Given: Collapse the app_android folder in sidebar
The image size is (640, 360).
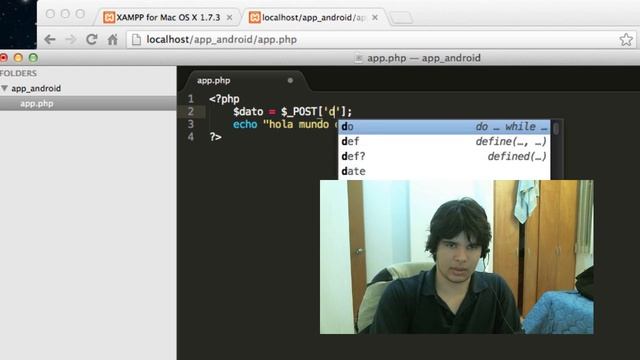Looking at the screenshot, I should (x=4, y=88).
